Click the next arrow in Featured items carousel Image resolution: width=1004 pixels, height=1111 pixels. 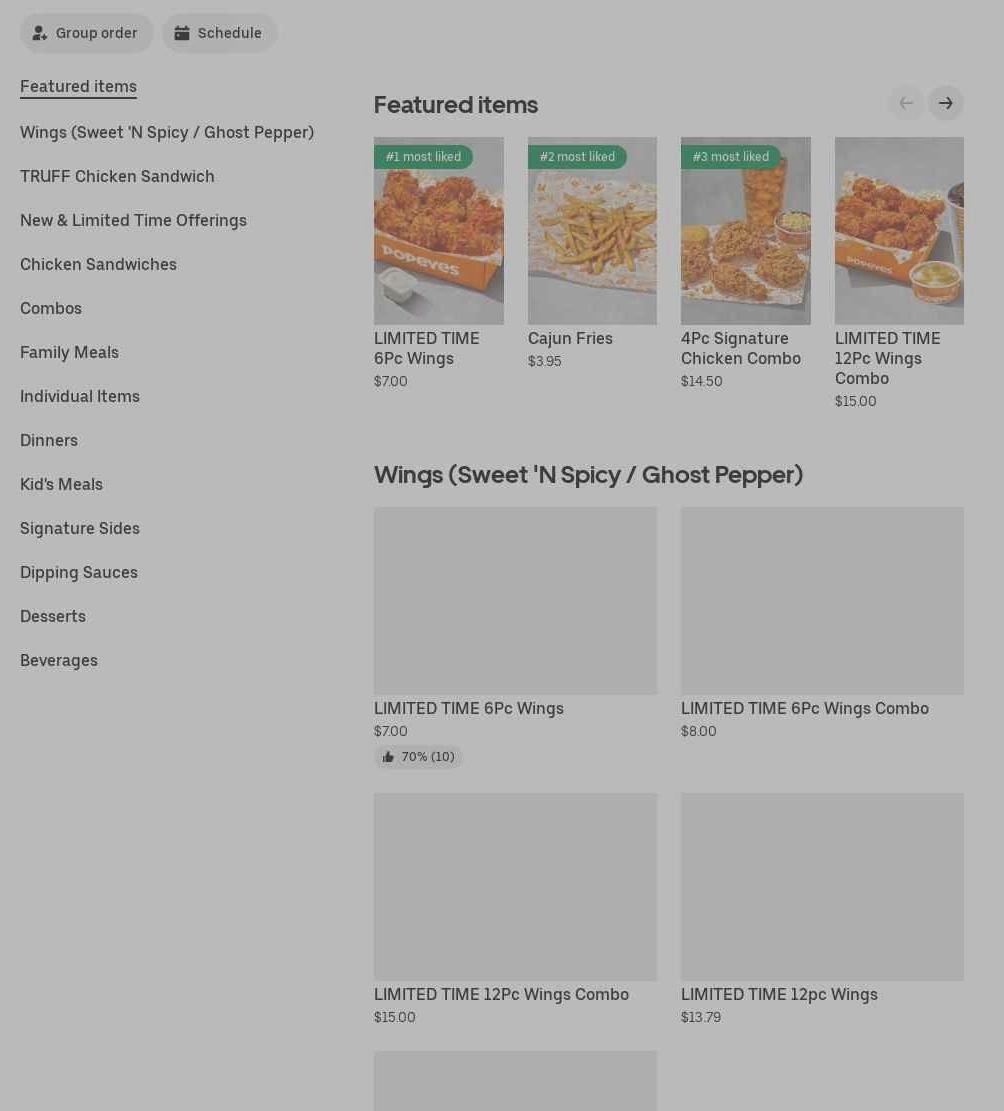[945, 103]
